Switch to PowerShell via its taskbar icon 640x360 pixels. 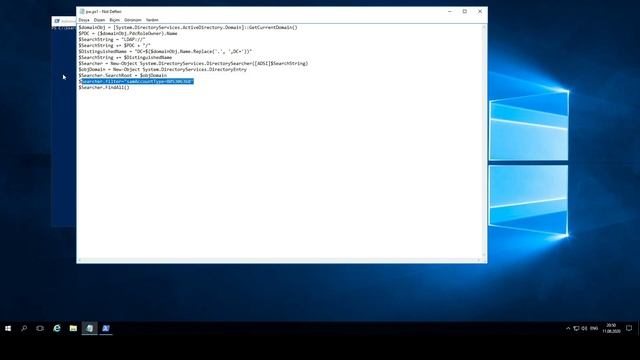(106, 328)
